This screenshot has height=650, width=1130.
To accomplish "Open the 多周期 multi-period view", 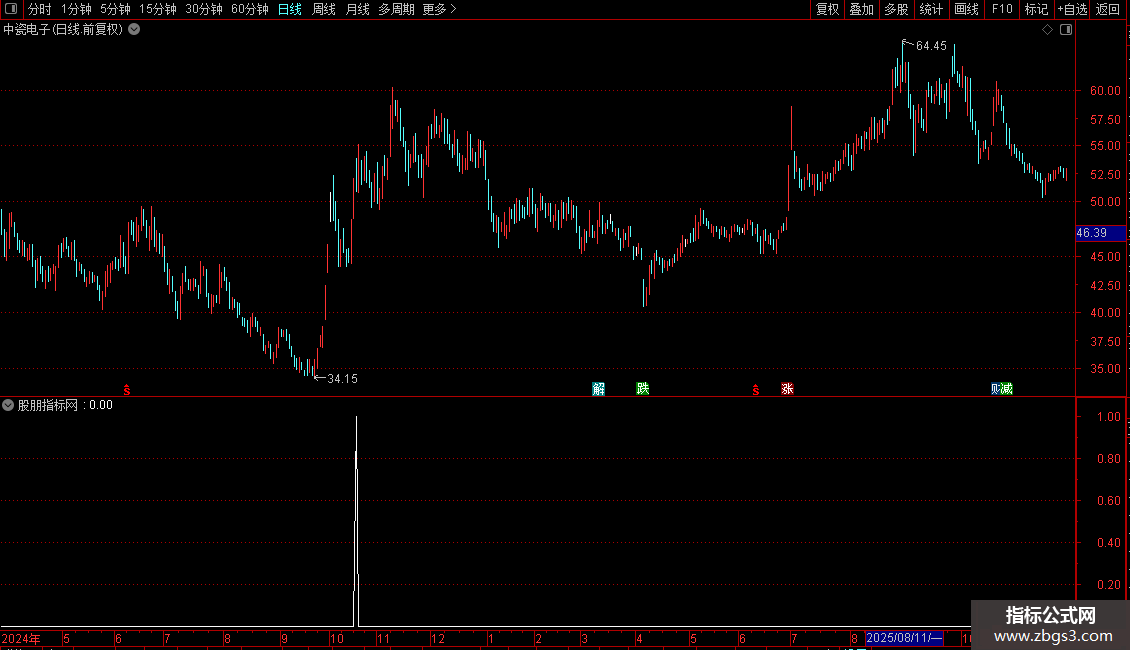I will click(396, 9).
